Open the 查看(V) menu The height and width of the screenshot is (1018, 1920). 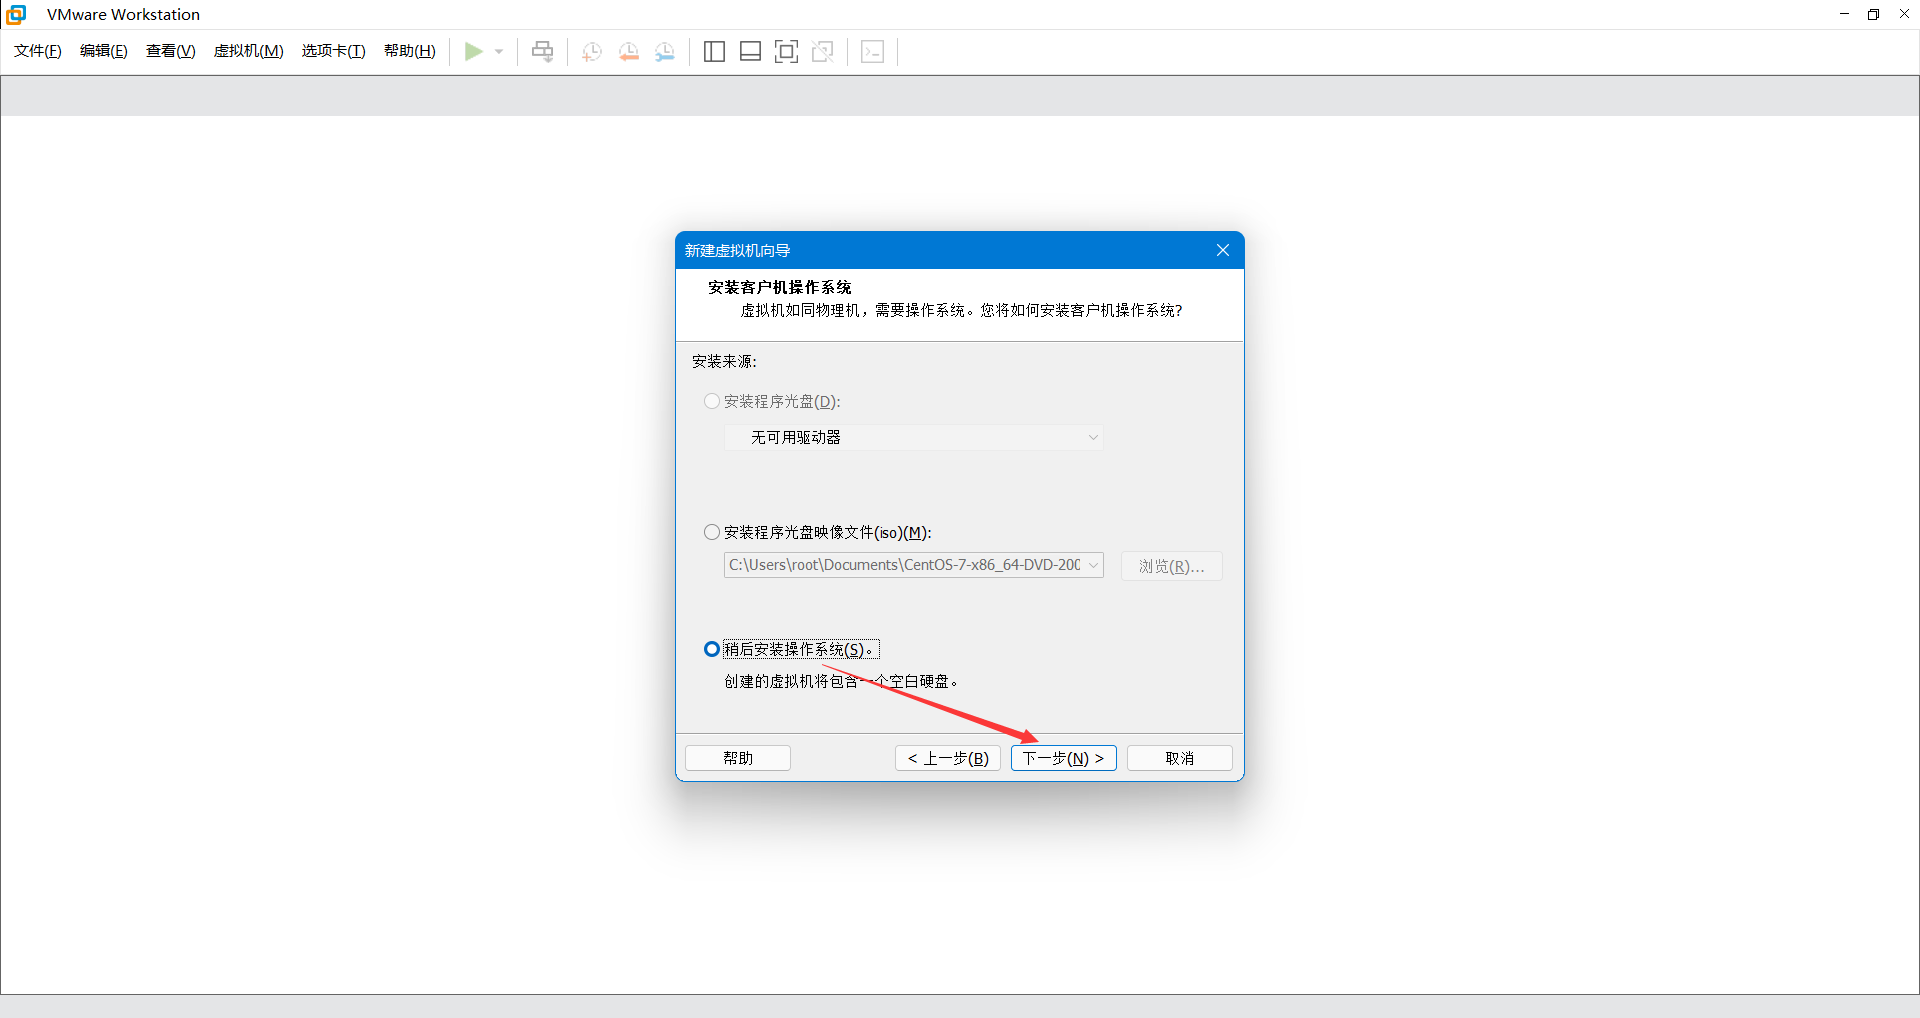click(x=171, y=51)
